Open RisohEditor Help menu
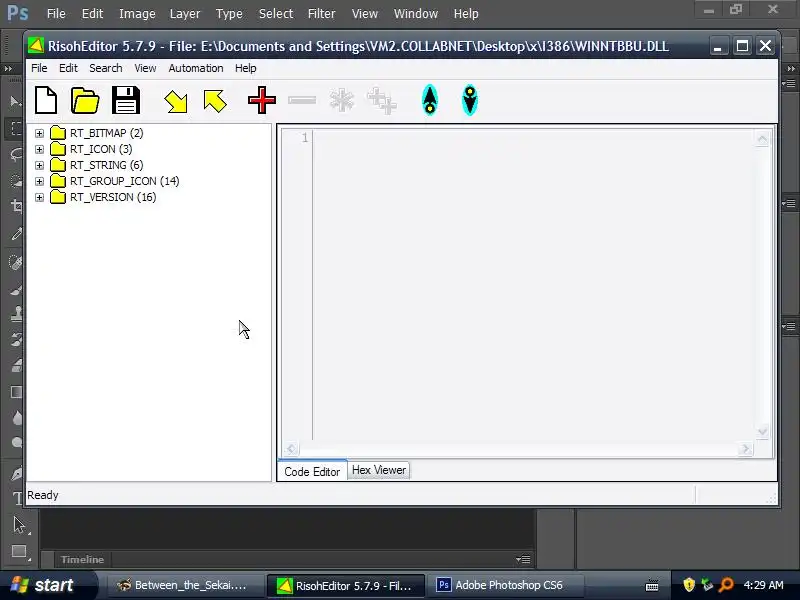 [245, 68]
